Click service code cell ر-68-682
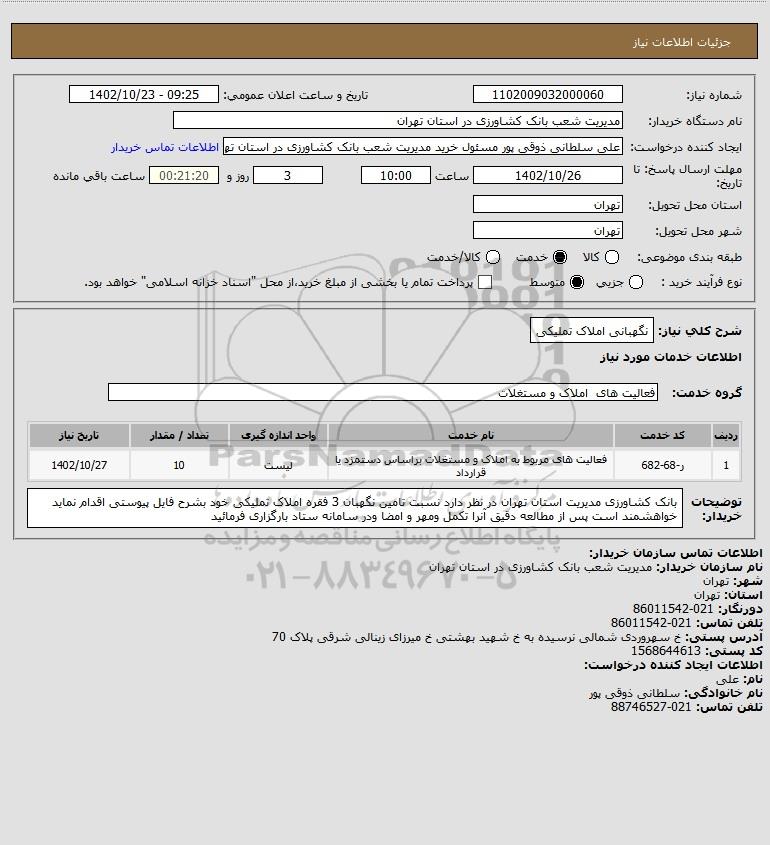This screenshot has height=845, width=770. pos(662,465)
